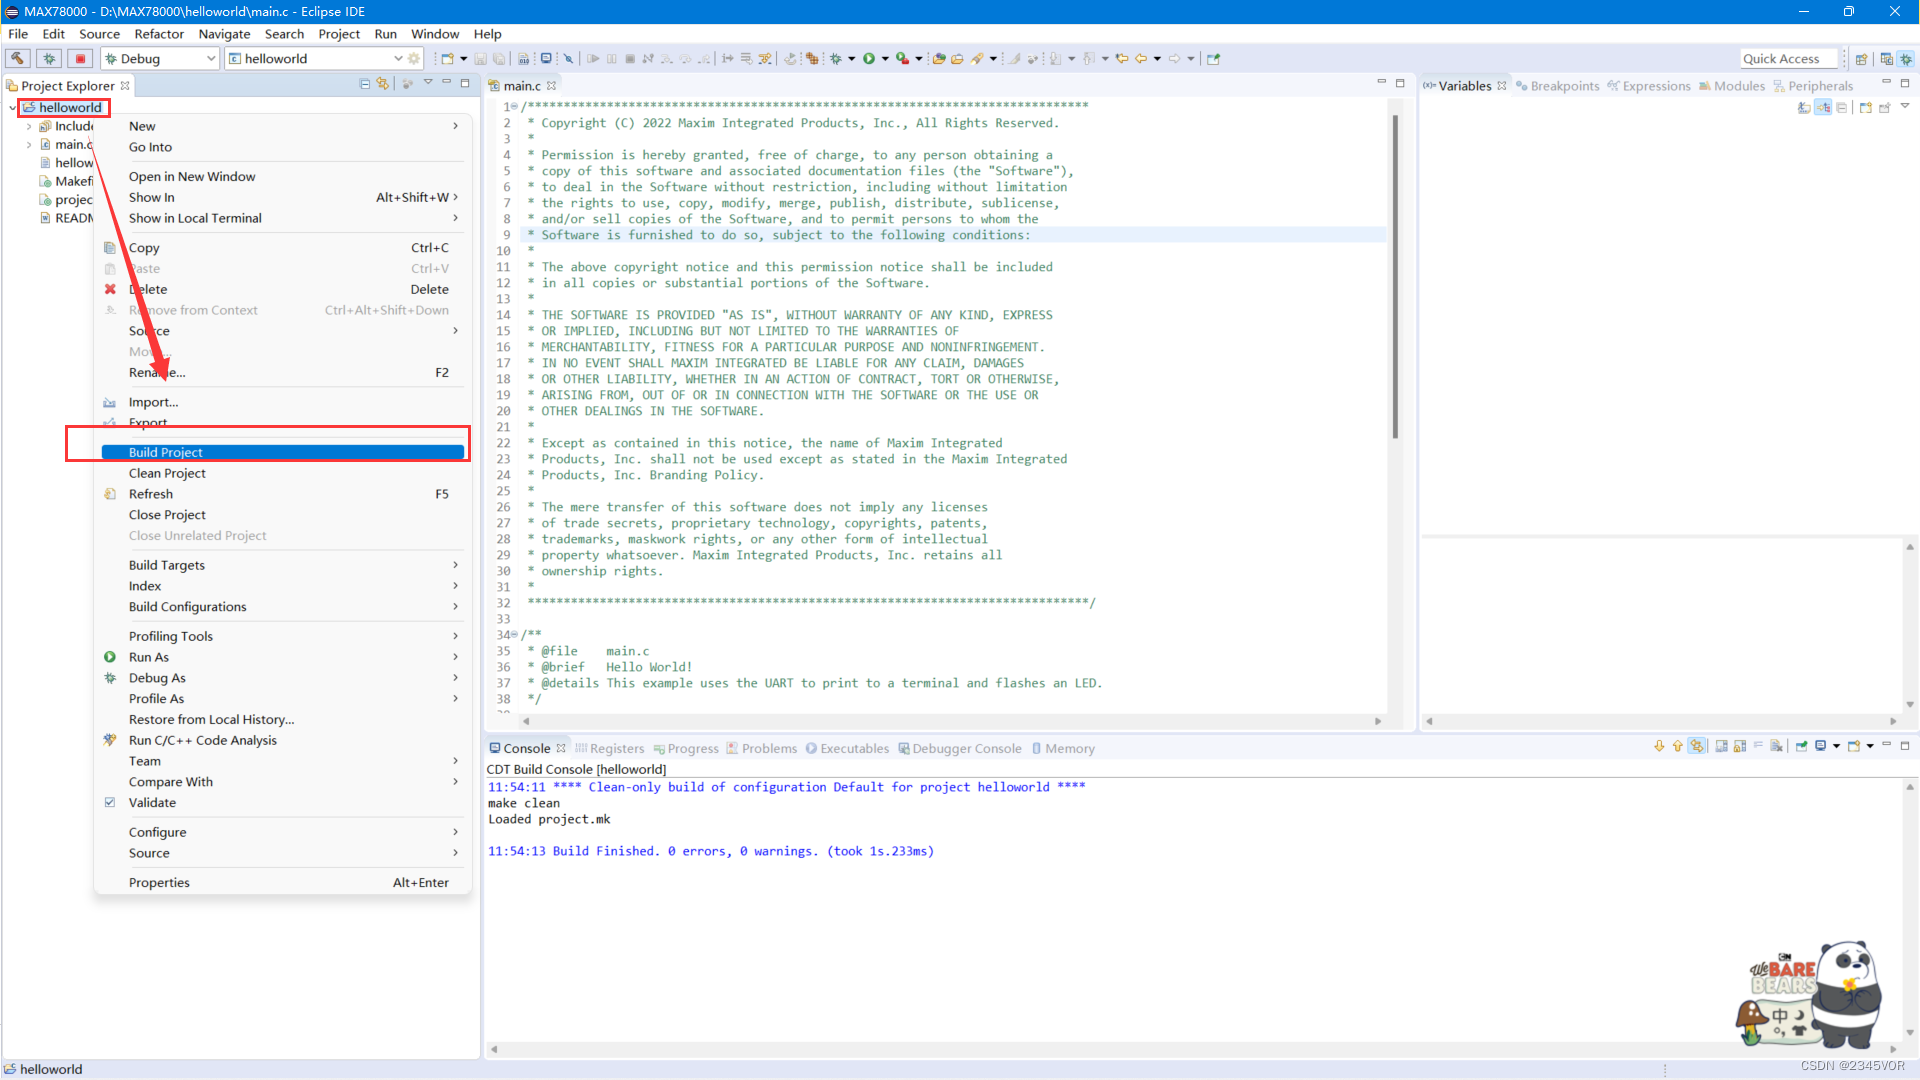Switch to the Registers tab
This screenshot has width=1920, height=1080.
[609, 749]
